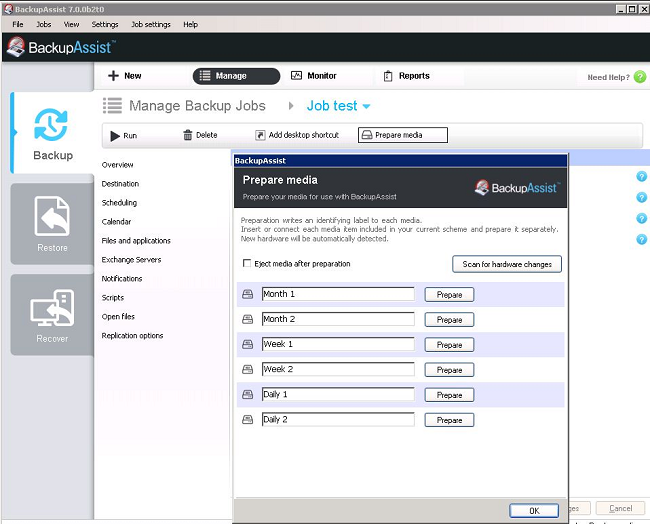Click into the Week 1 label field
Viewport: 650px width, 524px height.
pos(338,344)
